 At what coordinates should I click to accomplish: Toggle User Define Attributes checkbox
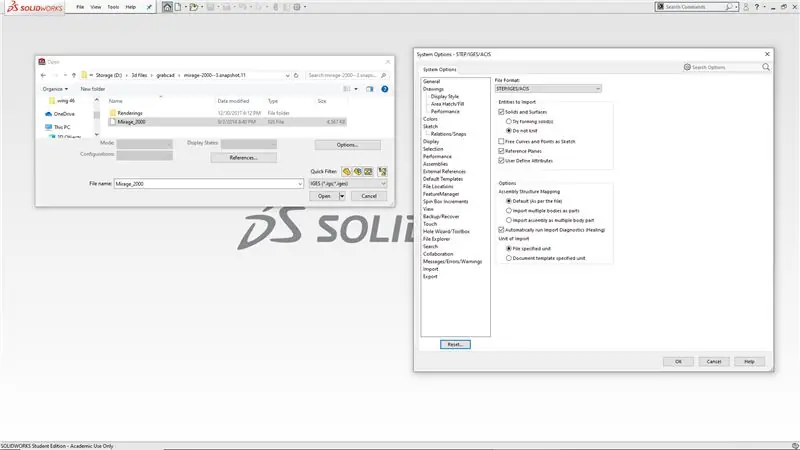(x=501, y=160)
